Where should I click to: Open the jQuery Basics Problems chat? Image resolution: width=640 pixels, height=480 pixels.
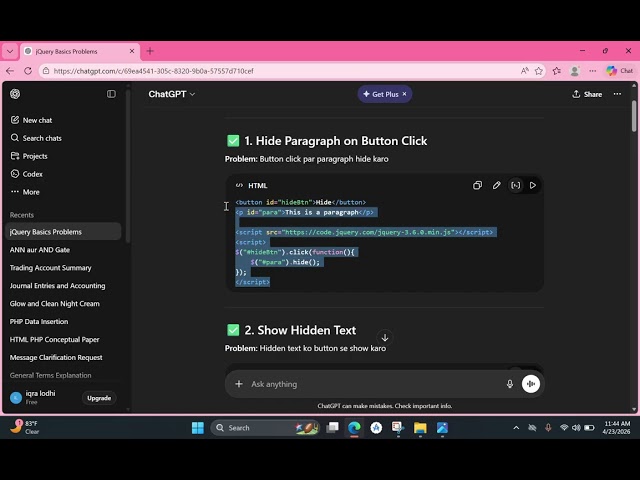(64, 232)
